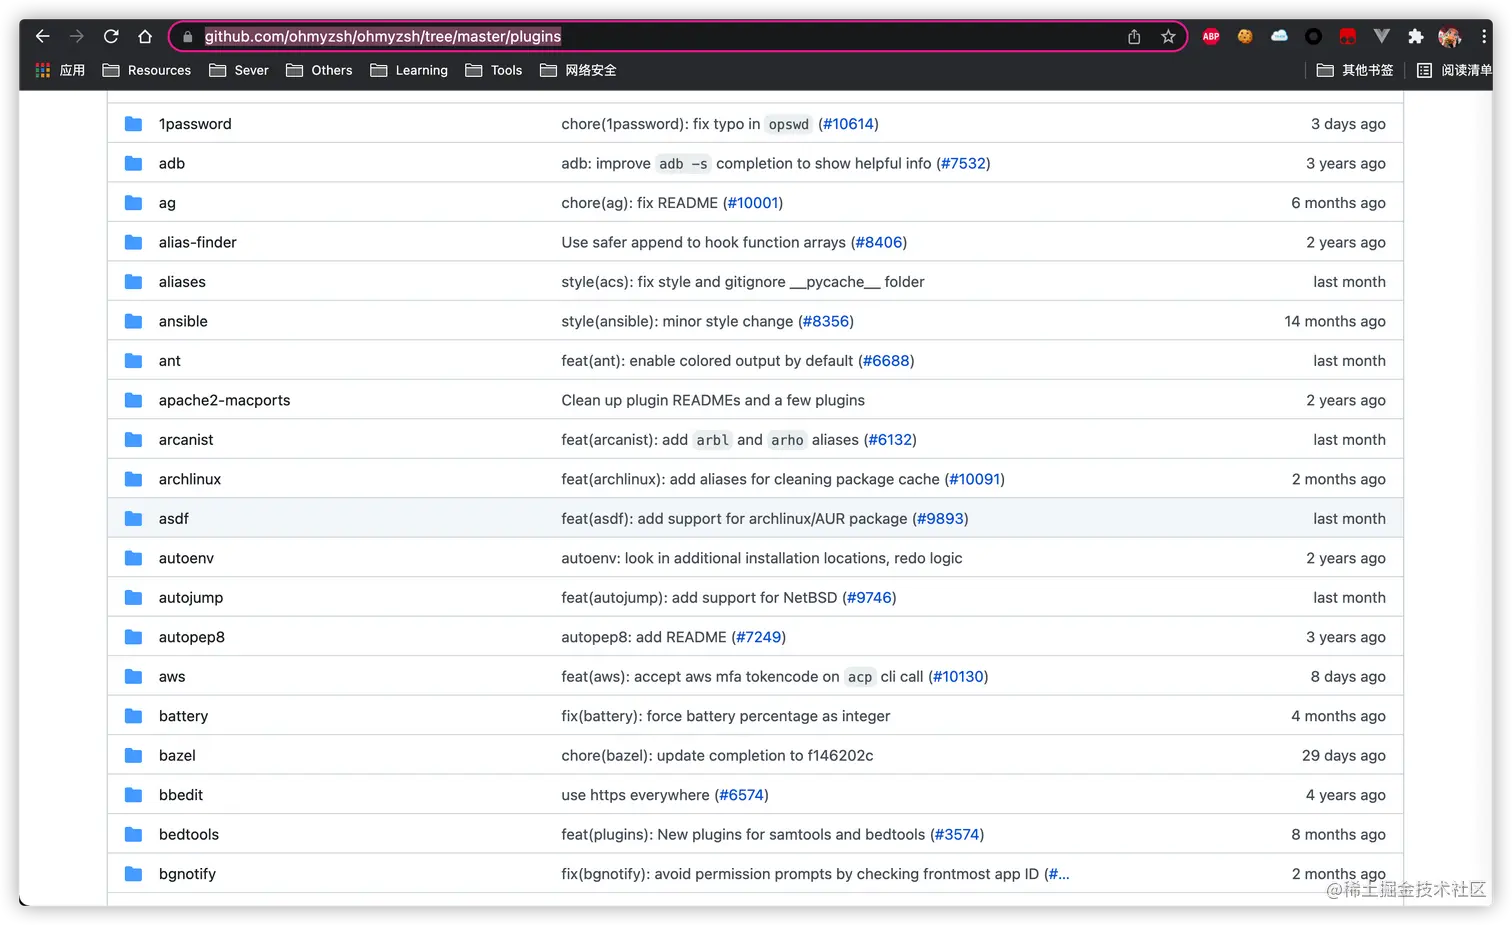Screen dimensions: 1512x925
Task: Open pull request #7532 link
Action: tap(963, 163)
